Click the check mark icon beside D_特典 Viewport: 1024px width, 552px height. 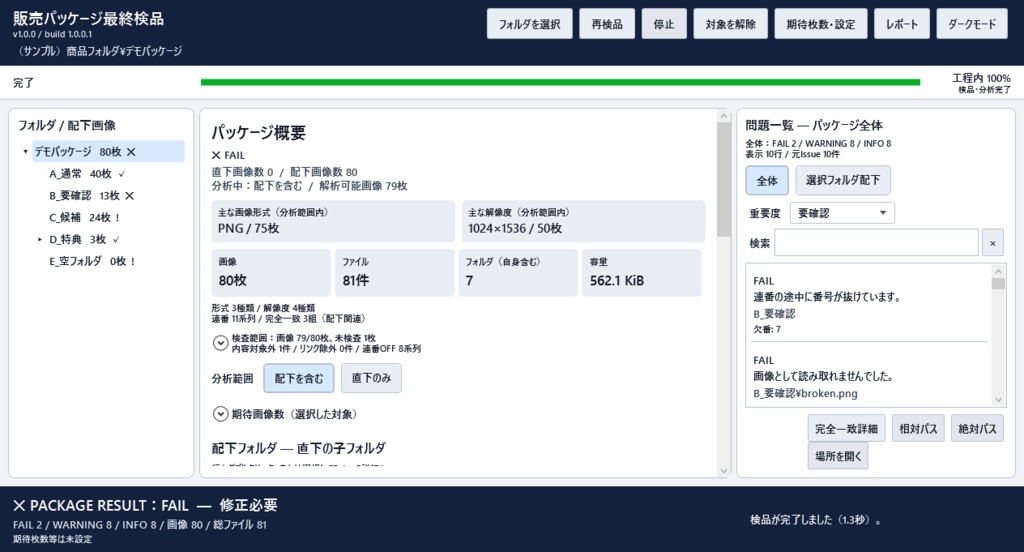(116, 240)
